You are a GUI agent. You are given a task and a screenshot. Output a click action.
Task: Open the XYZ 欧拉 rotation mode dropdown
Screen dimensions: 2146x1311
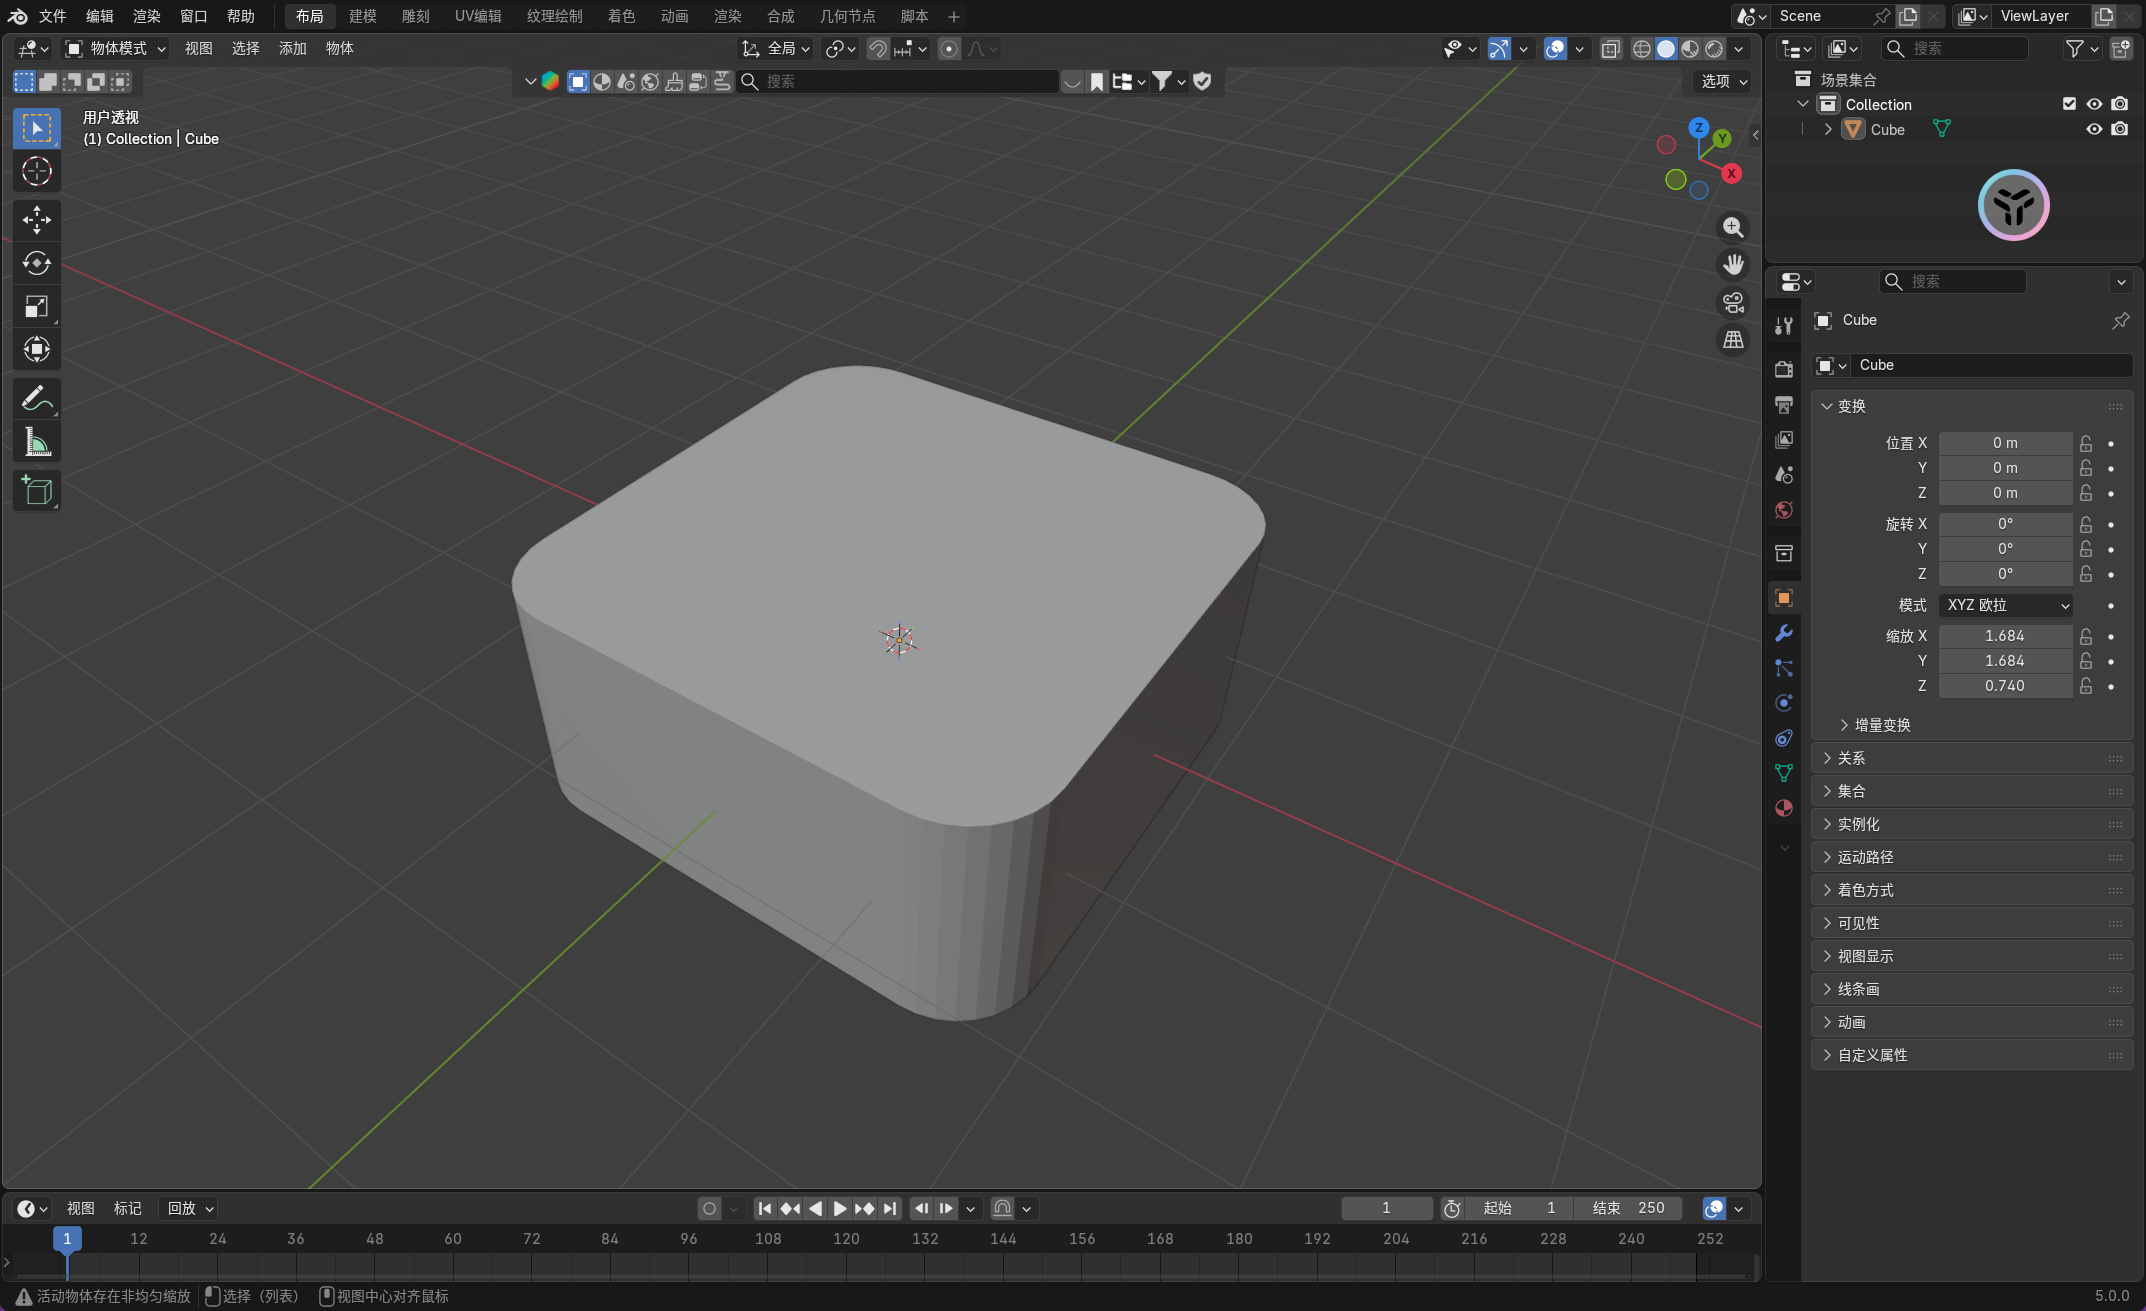(x=2007, y=605)
